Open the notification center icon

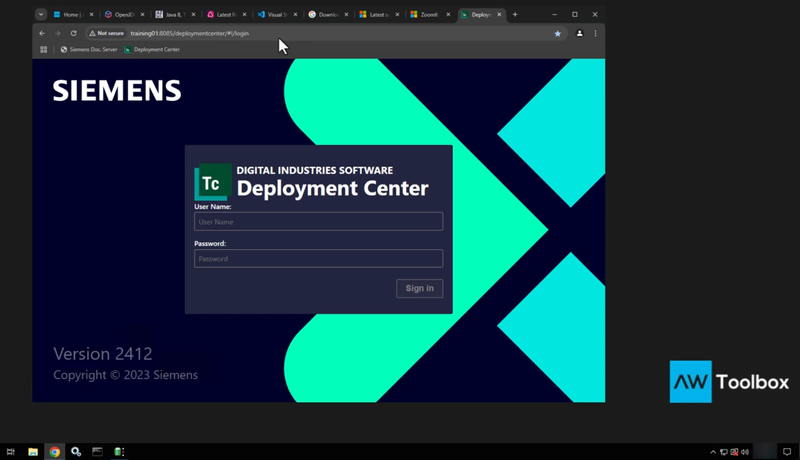787,452
